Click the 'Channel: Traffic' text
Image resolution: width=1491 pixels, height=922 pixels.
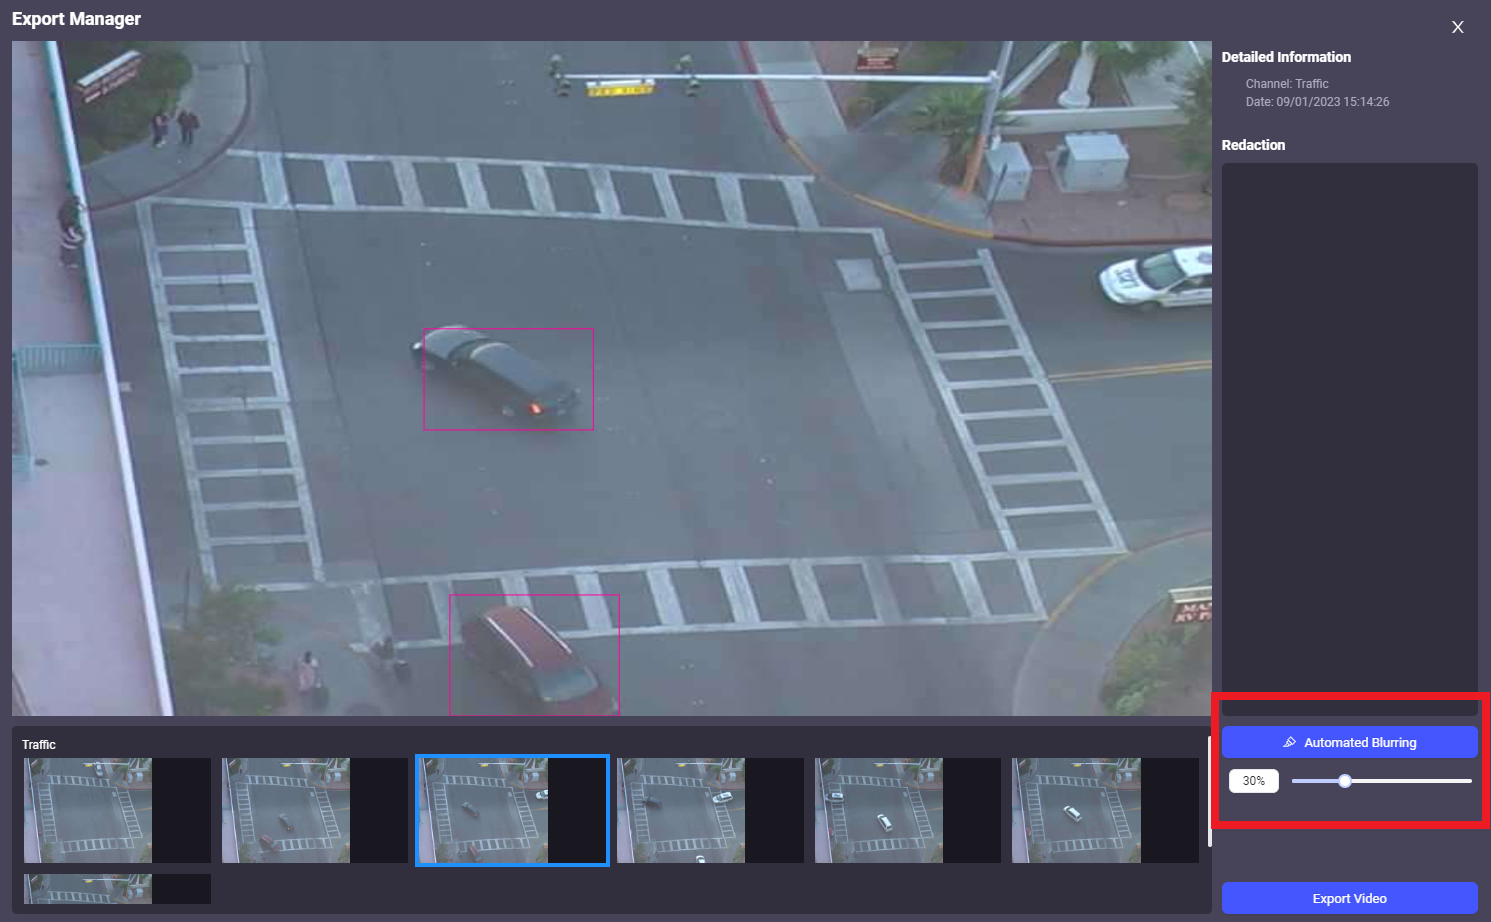pyautogui.click(x=1287, y=84)
